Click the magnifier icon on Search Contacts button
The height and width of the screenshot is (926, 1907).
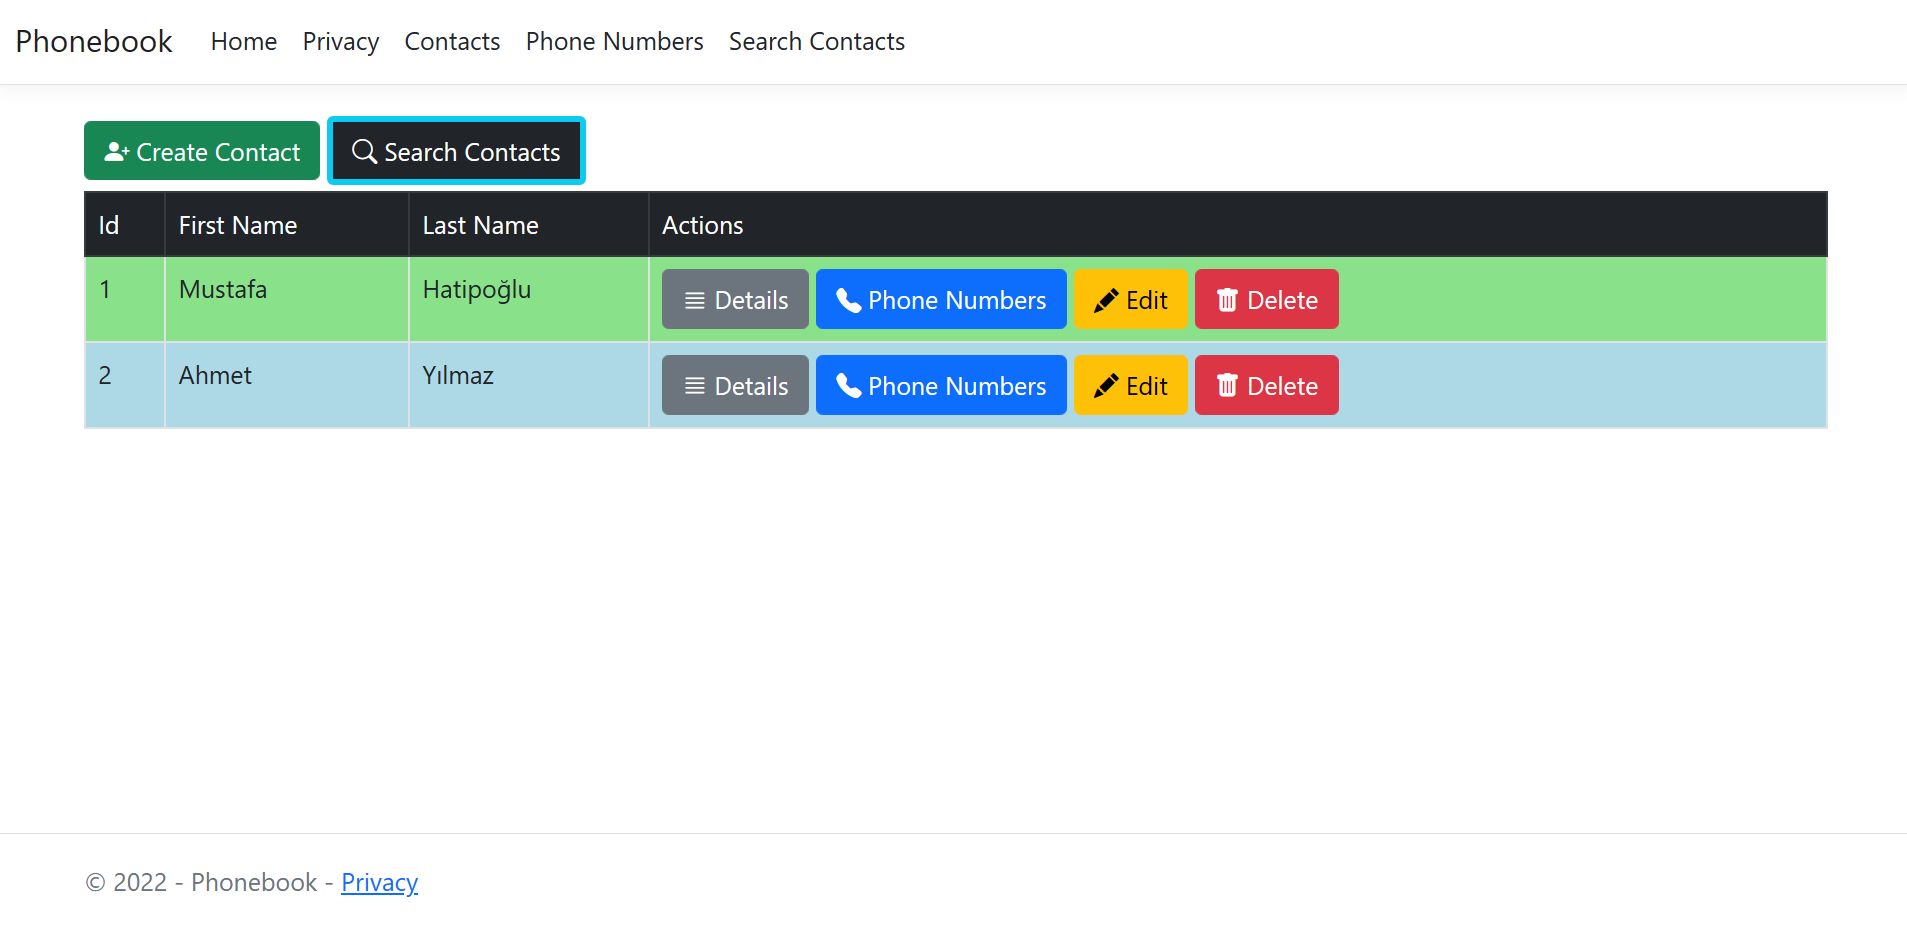(365, 151)
